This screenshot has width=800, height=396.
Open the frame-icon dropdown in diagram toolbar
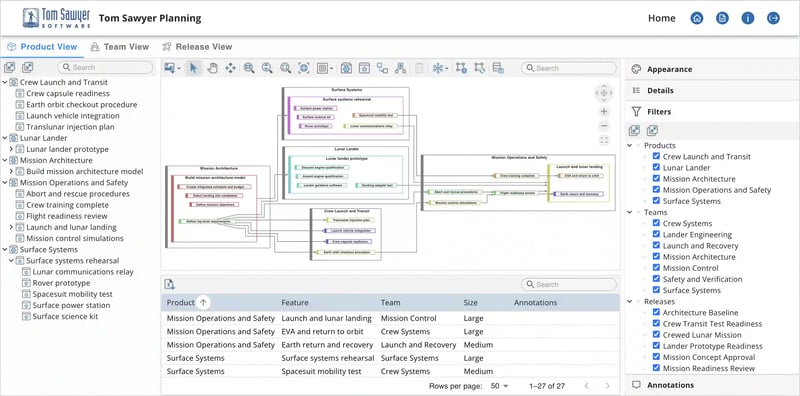tap(324, 68)
